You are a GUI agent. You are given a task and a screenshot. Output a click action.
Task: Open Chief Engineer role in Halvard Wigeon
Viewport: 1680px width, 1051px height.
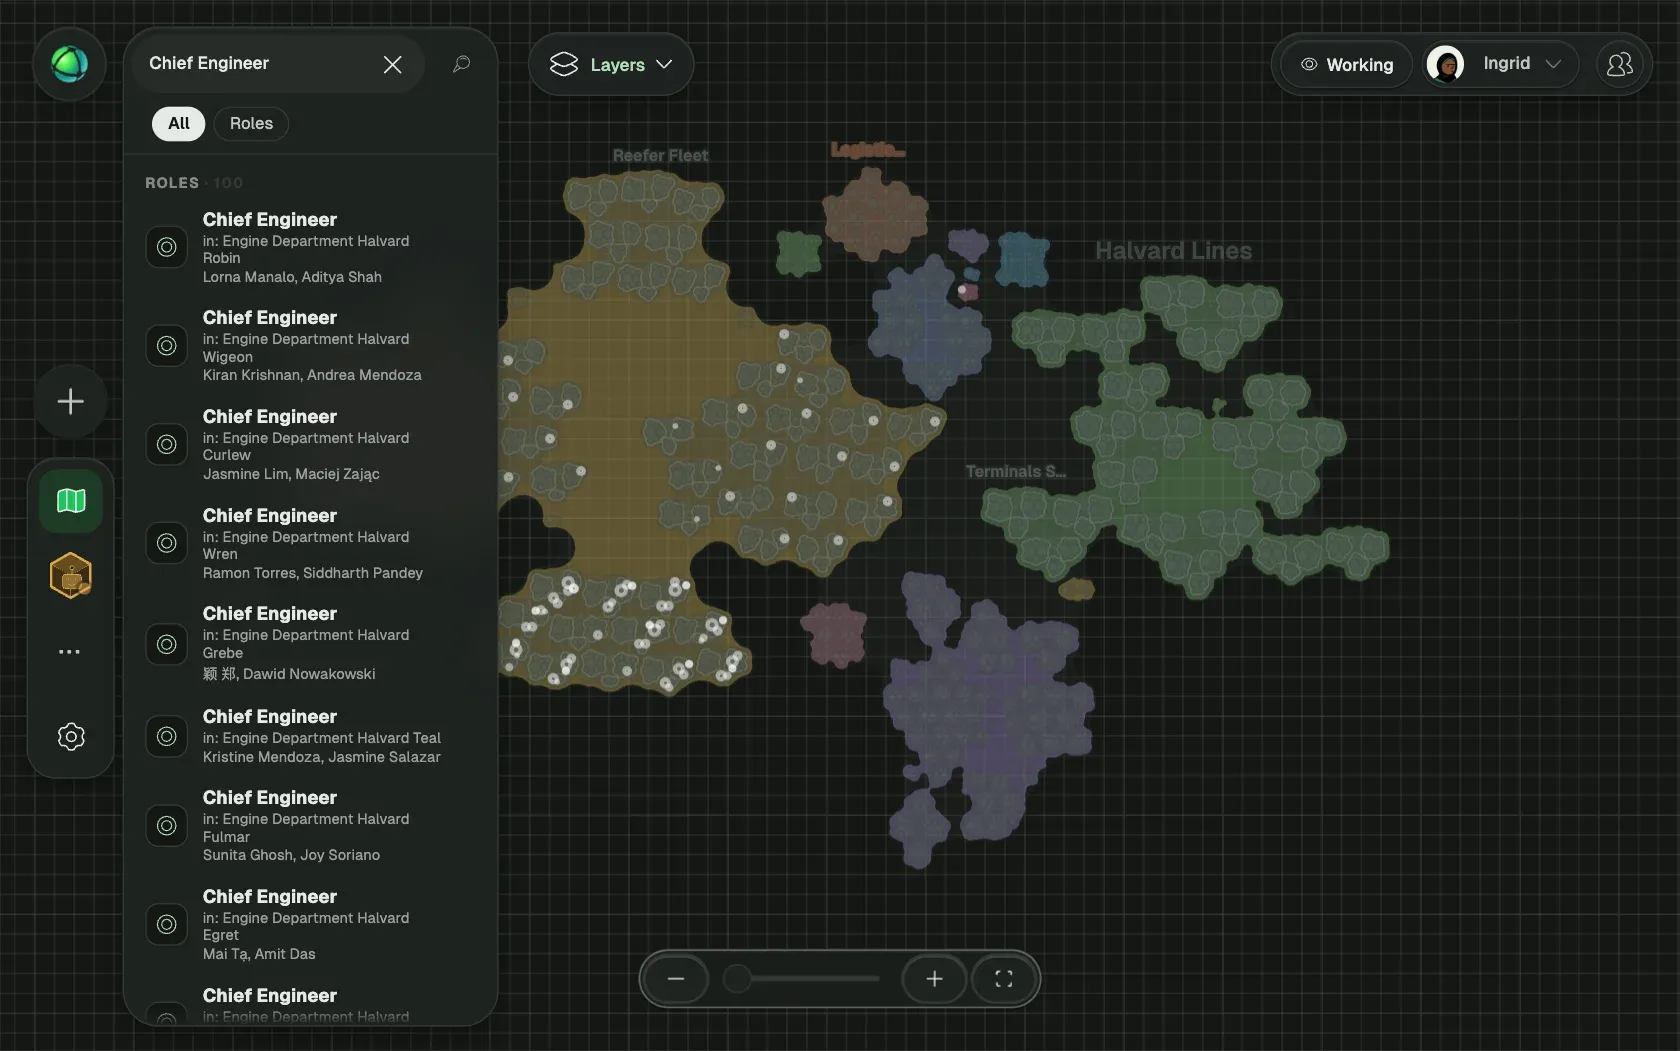(311, 346)
